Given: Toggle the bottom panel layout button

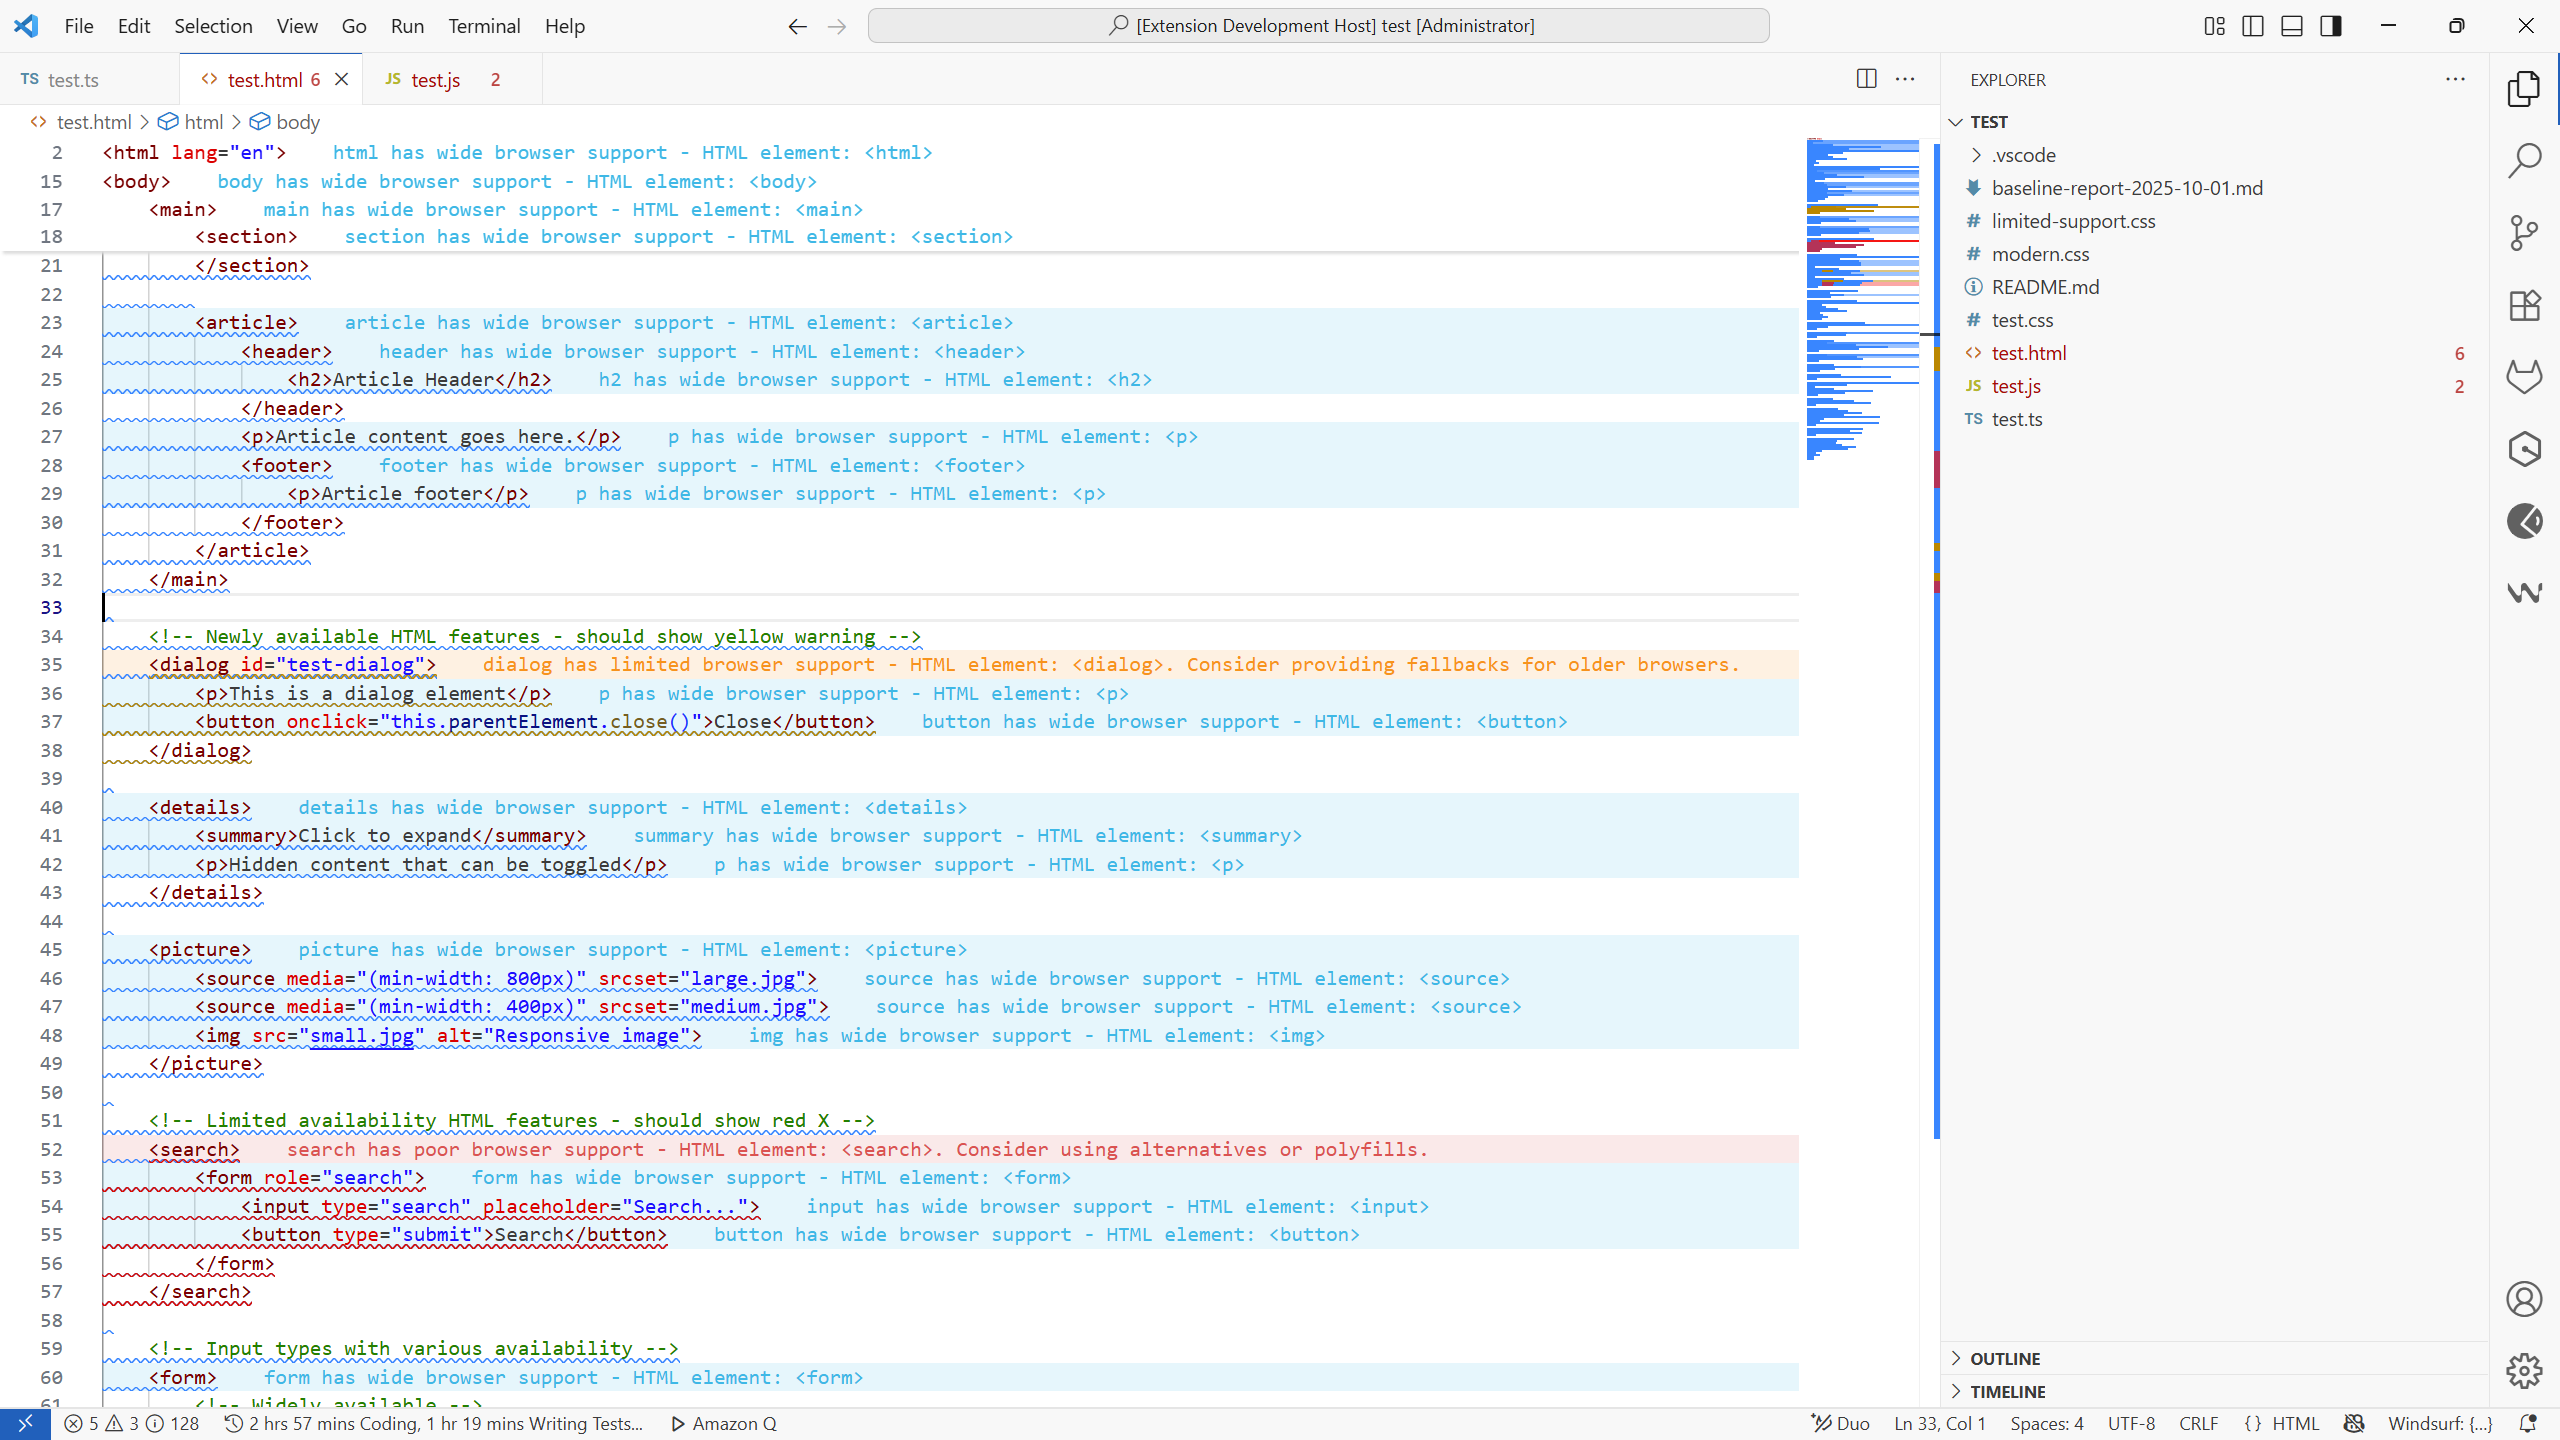Looking at the screenshot, I should click(x=2292, y=26).
